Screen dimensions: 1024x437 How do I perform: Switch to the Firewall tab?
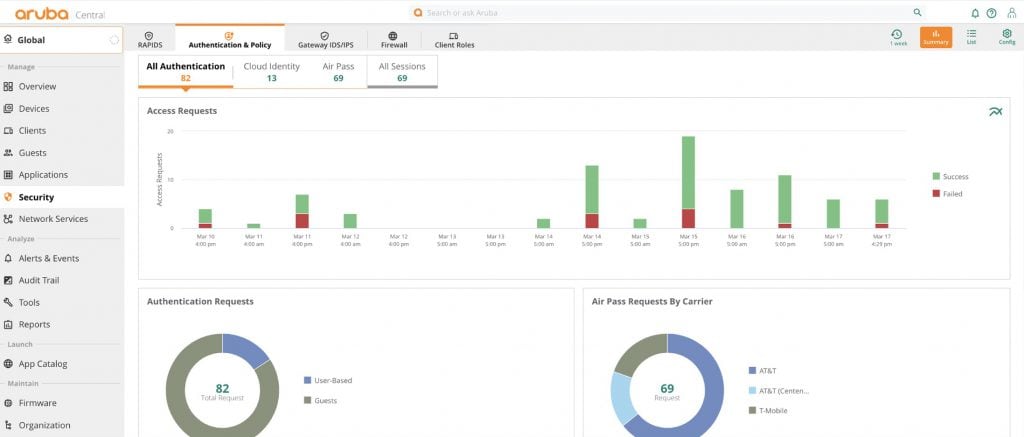tap(393, 39)
